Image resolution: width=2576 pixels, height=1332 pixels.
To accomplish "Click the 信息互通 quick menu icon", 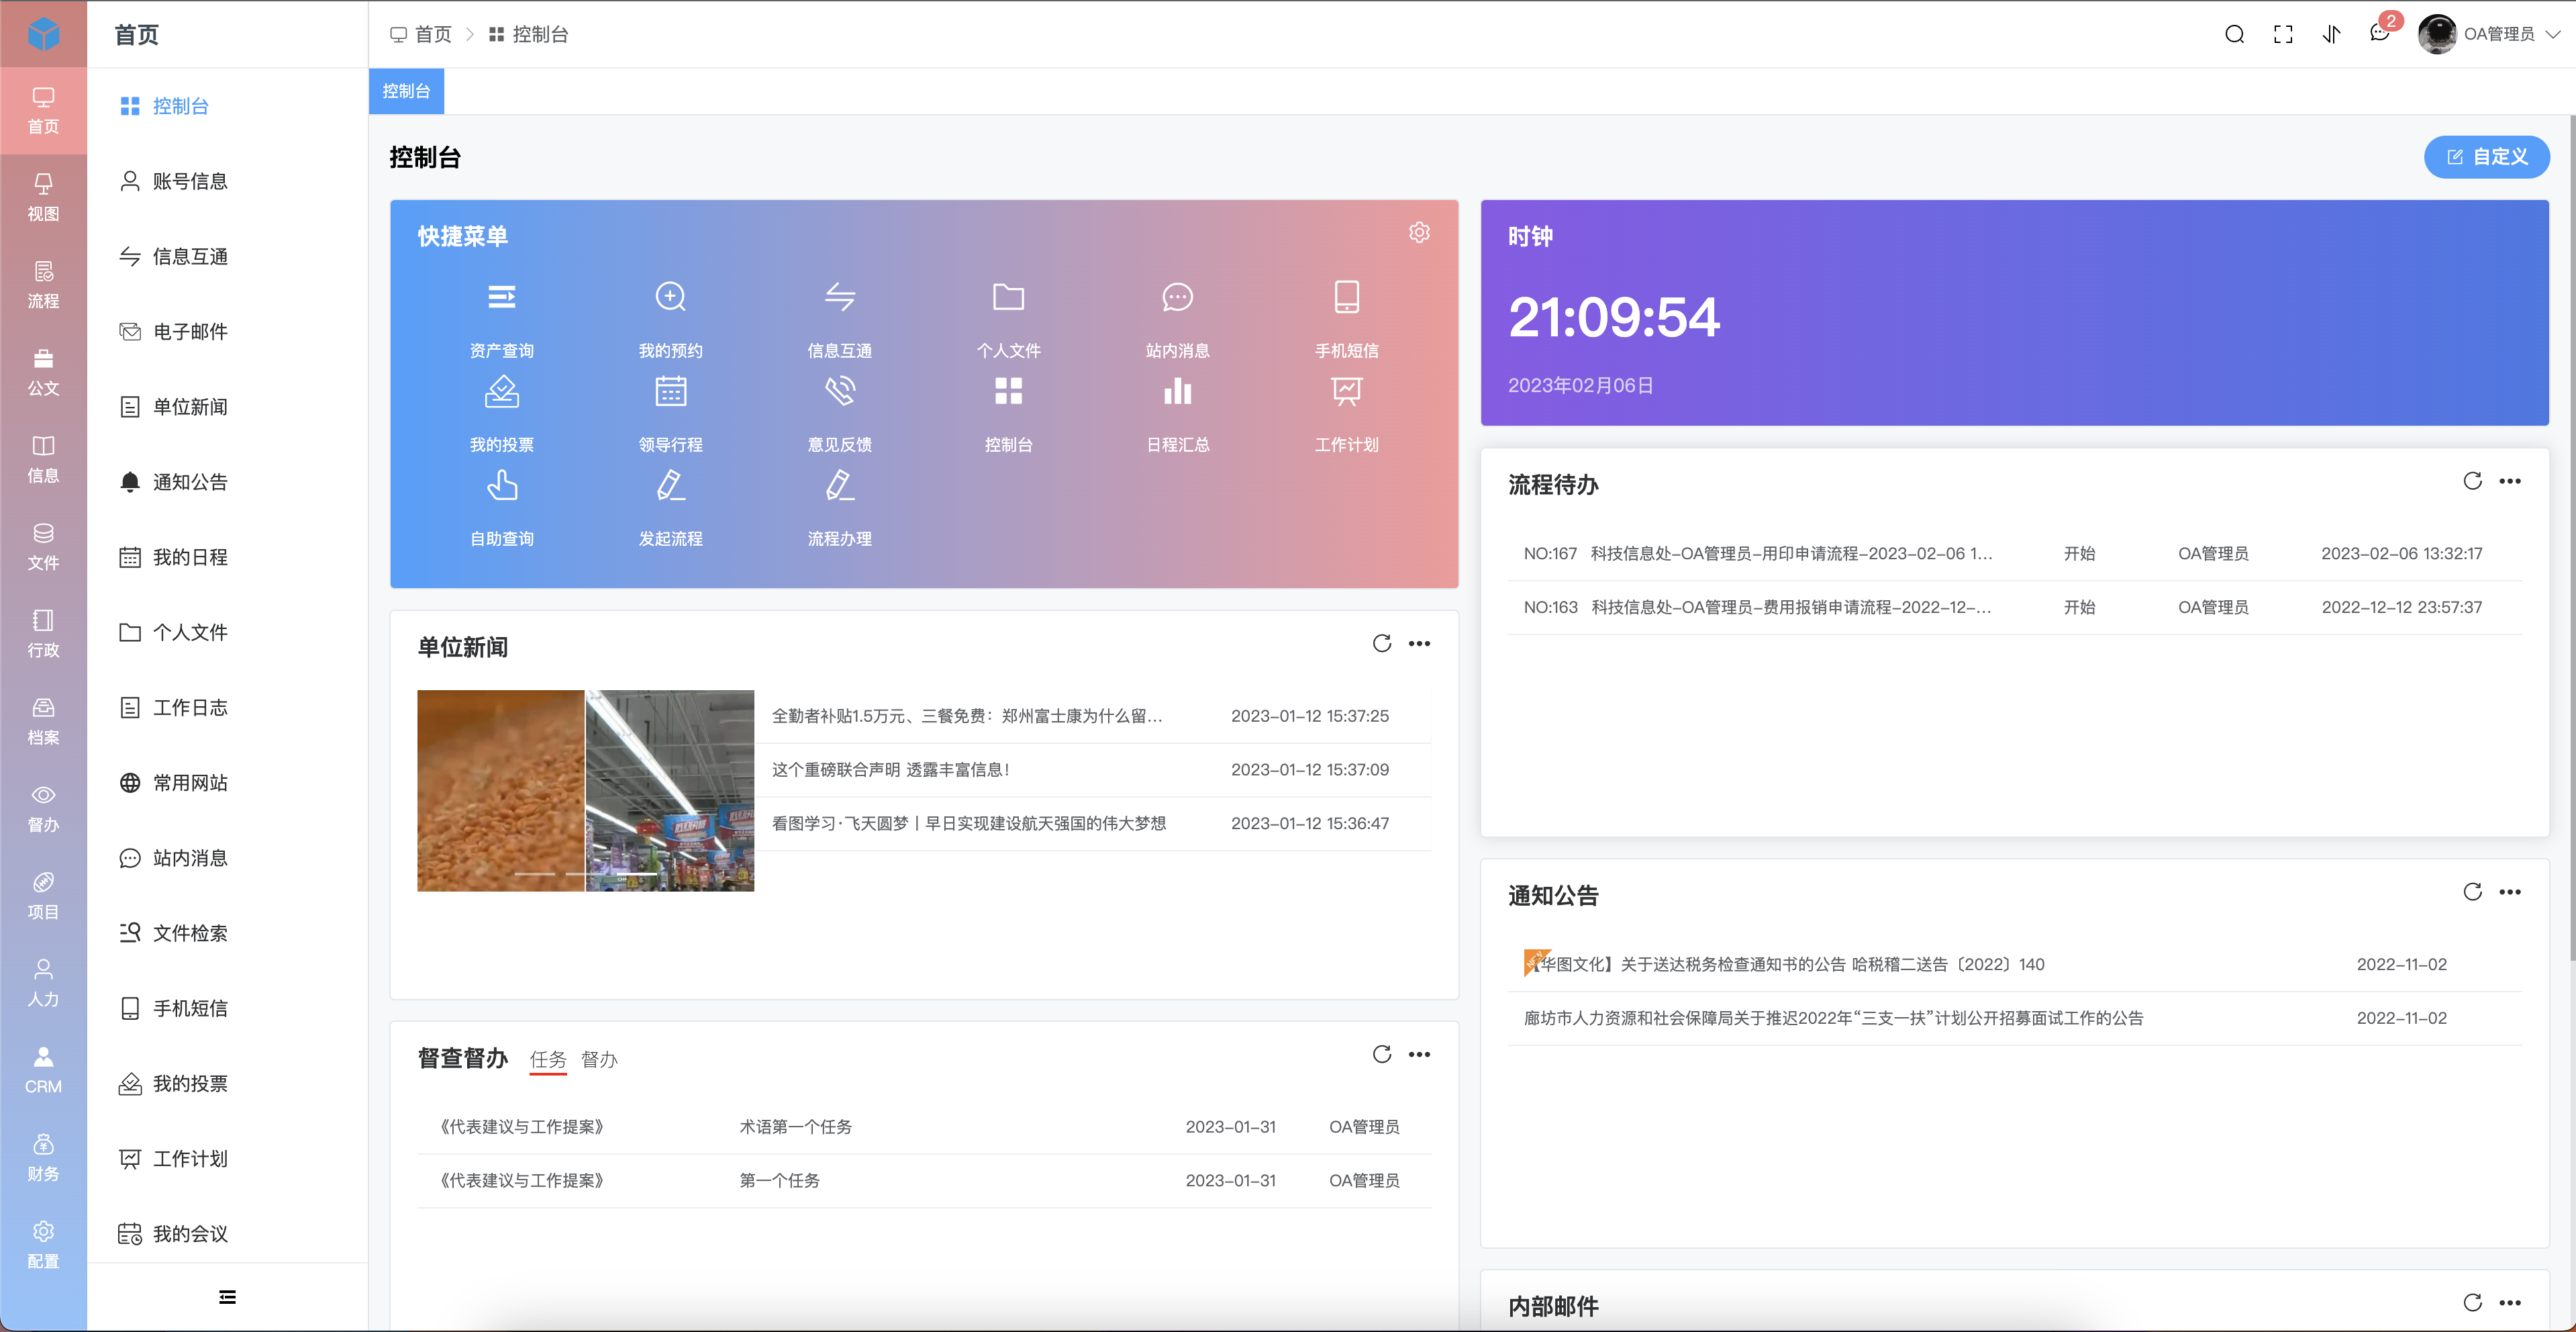I will tap(840, 297).
